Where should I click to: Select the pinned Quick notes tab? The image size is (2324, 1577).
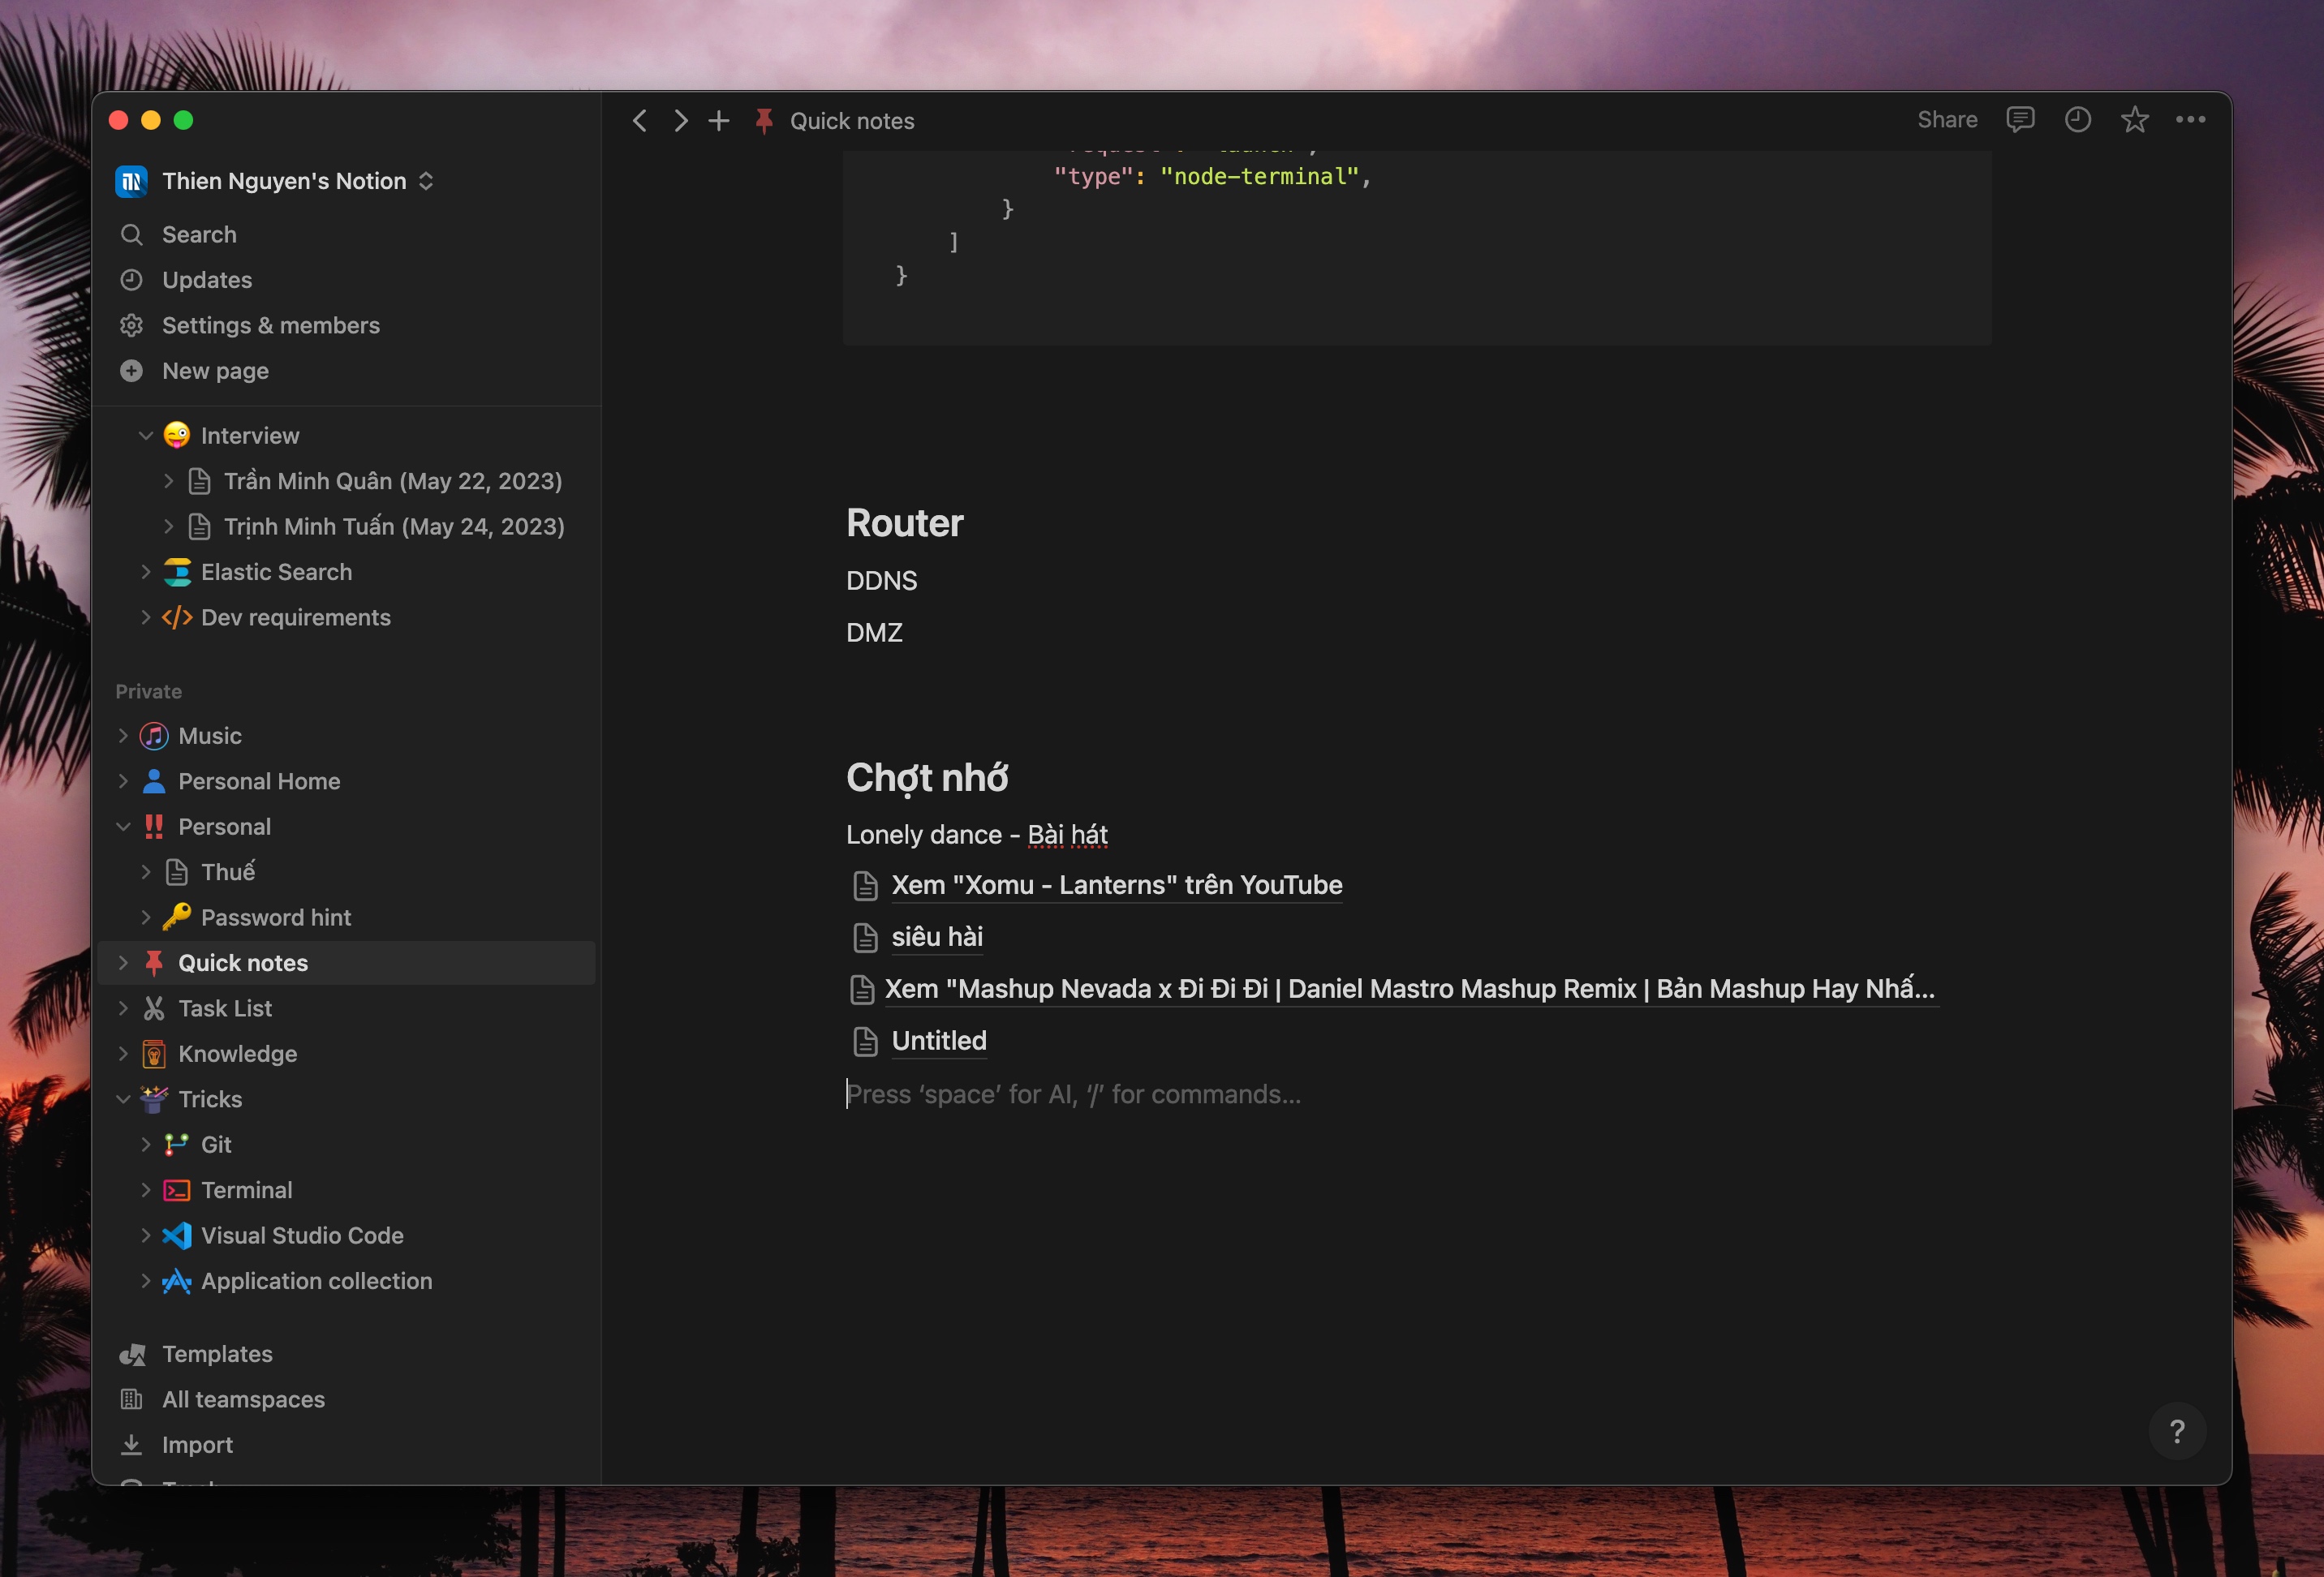click(x=852, y=119)
